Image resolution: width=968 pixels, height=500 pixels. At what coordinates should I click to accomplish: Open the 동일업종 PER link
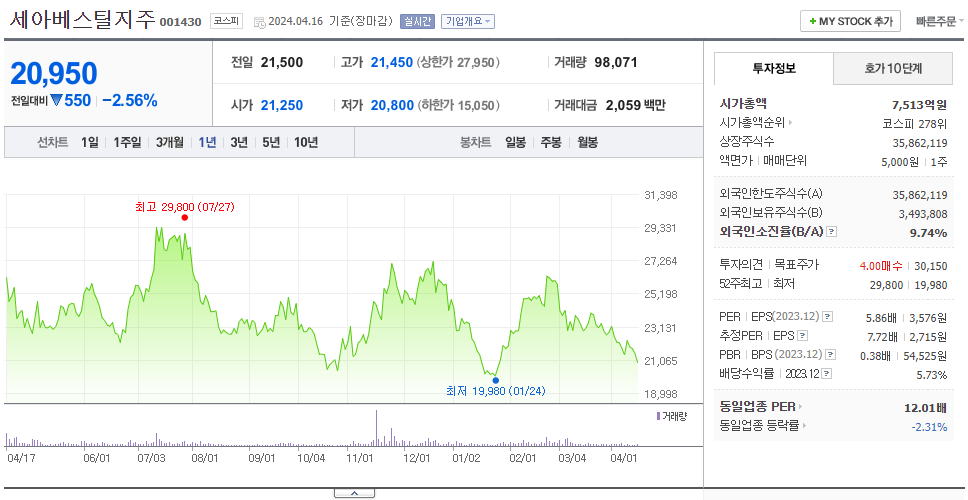757,407
